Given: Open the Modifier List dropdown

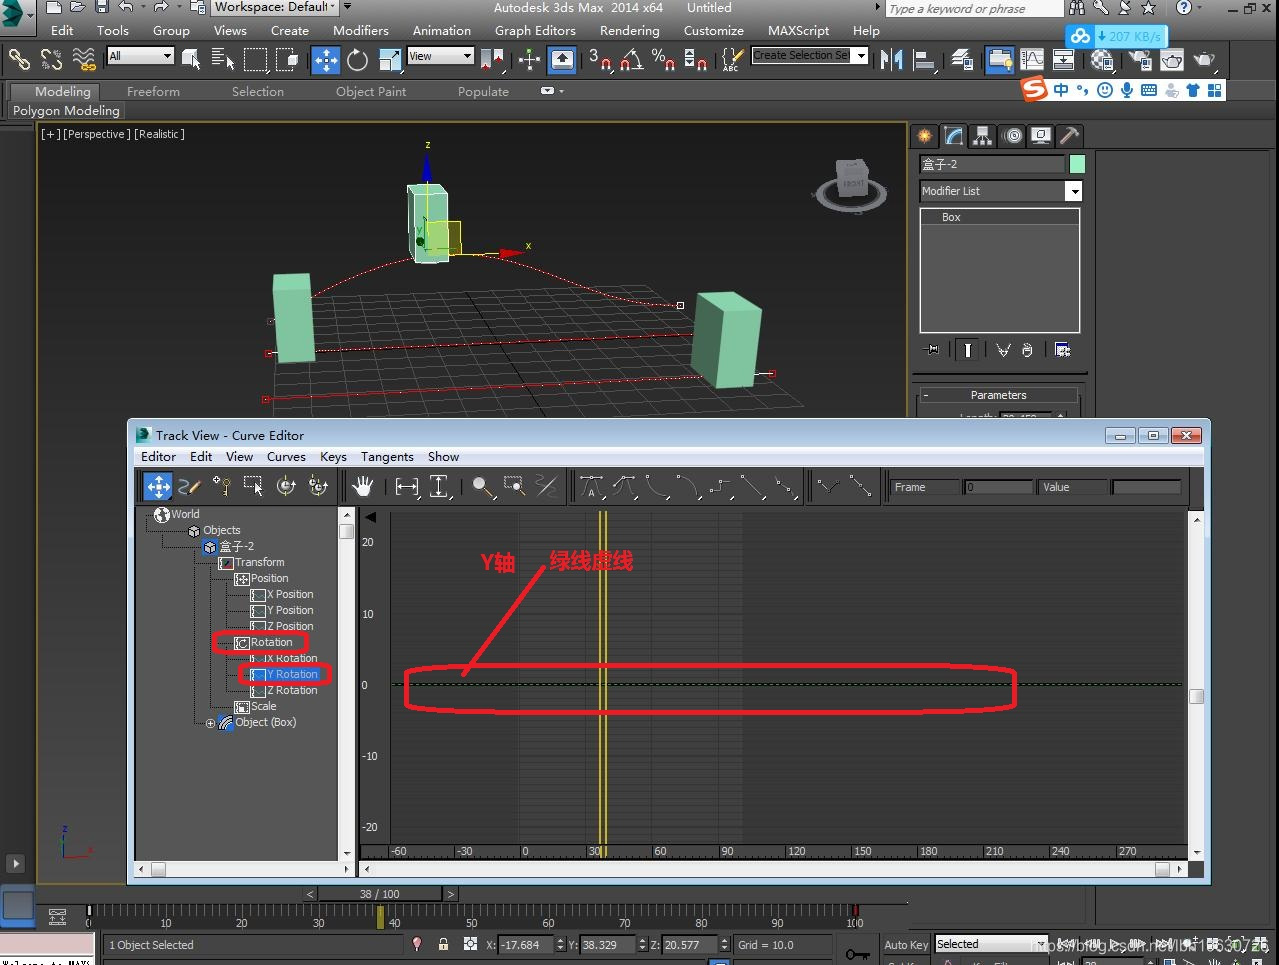Looking at the screenshot, I should pos(1073,191).
